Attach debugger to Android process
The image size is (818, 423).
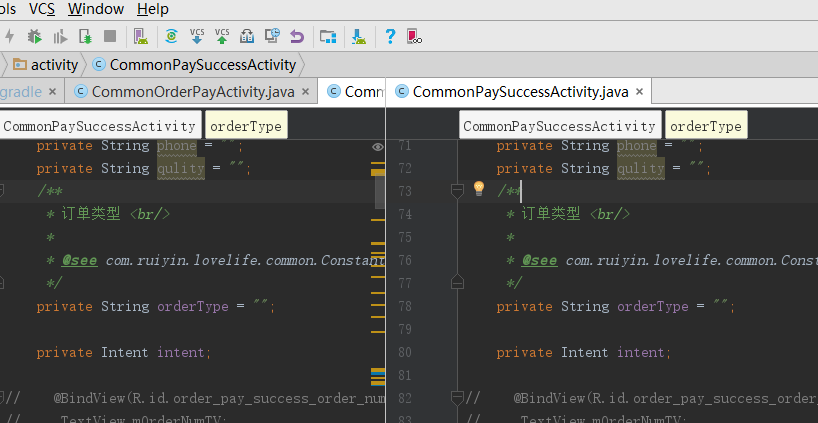click(86, 36)
